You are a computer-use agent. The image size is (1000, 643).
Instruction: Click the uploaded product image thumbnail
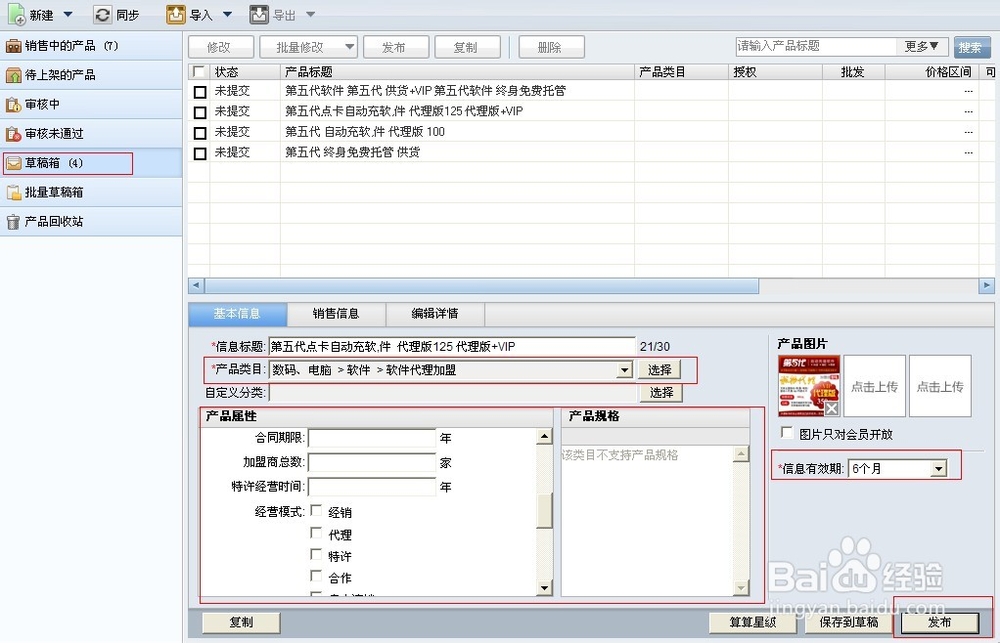click(x=809, y=386)
